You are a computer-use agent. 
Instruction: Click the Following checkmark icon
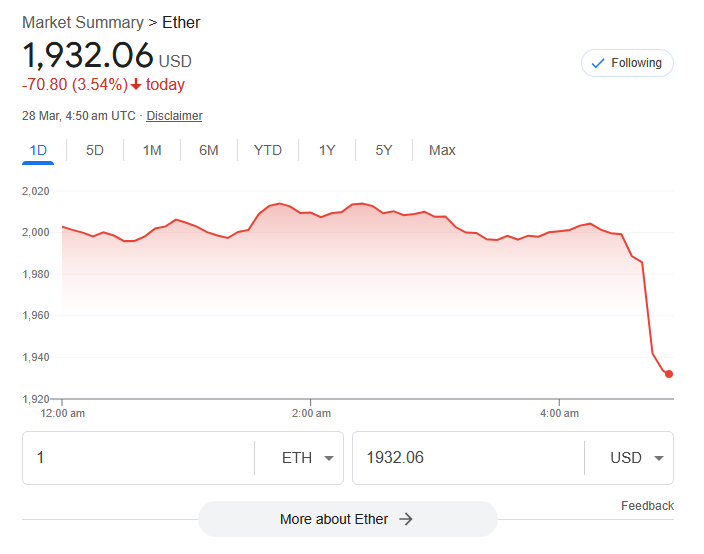tap(598, 63)
